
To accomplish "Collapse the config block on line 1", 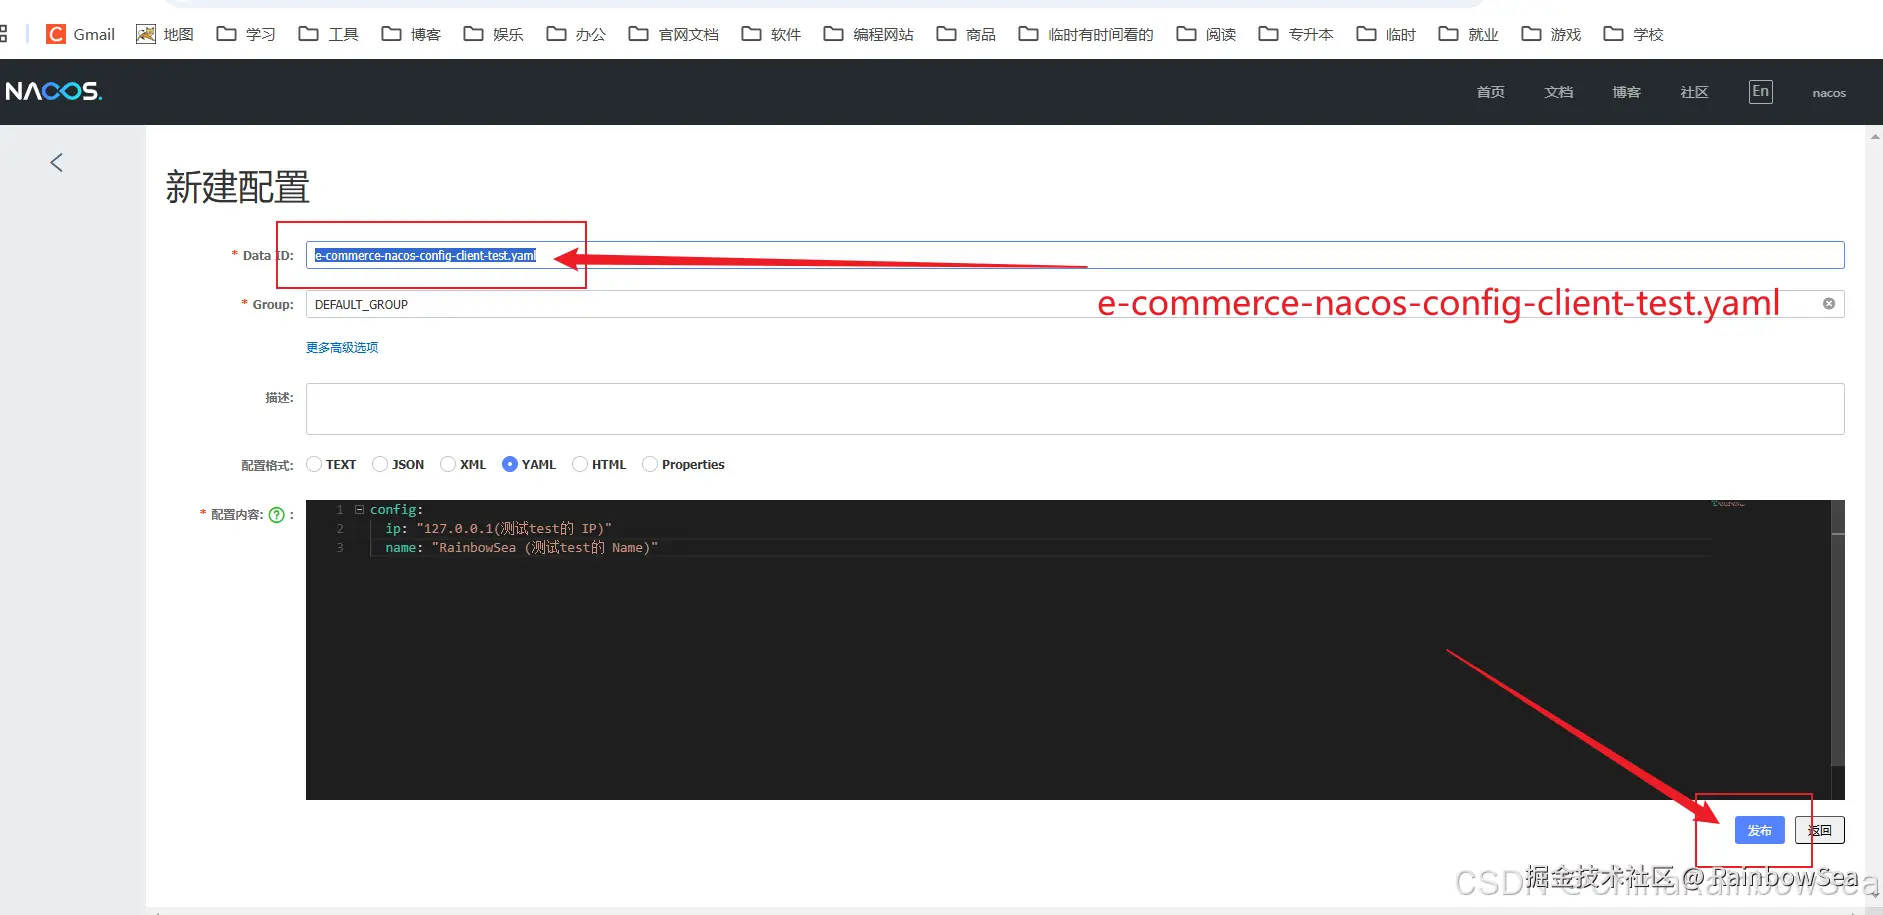I will [359, 510].
